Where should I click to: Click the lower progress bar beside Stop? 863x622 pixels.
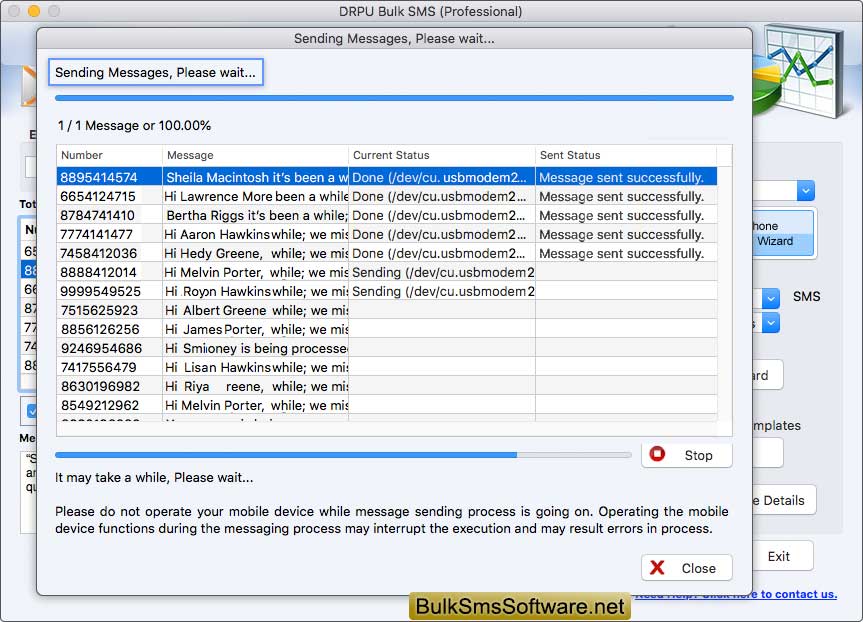pos(343,455)
